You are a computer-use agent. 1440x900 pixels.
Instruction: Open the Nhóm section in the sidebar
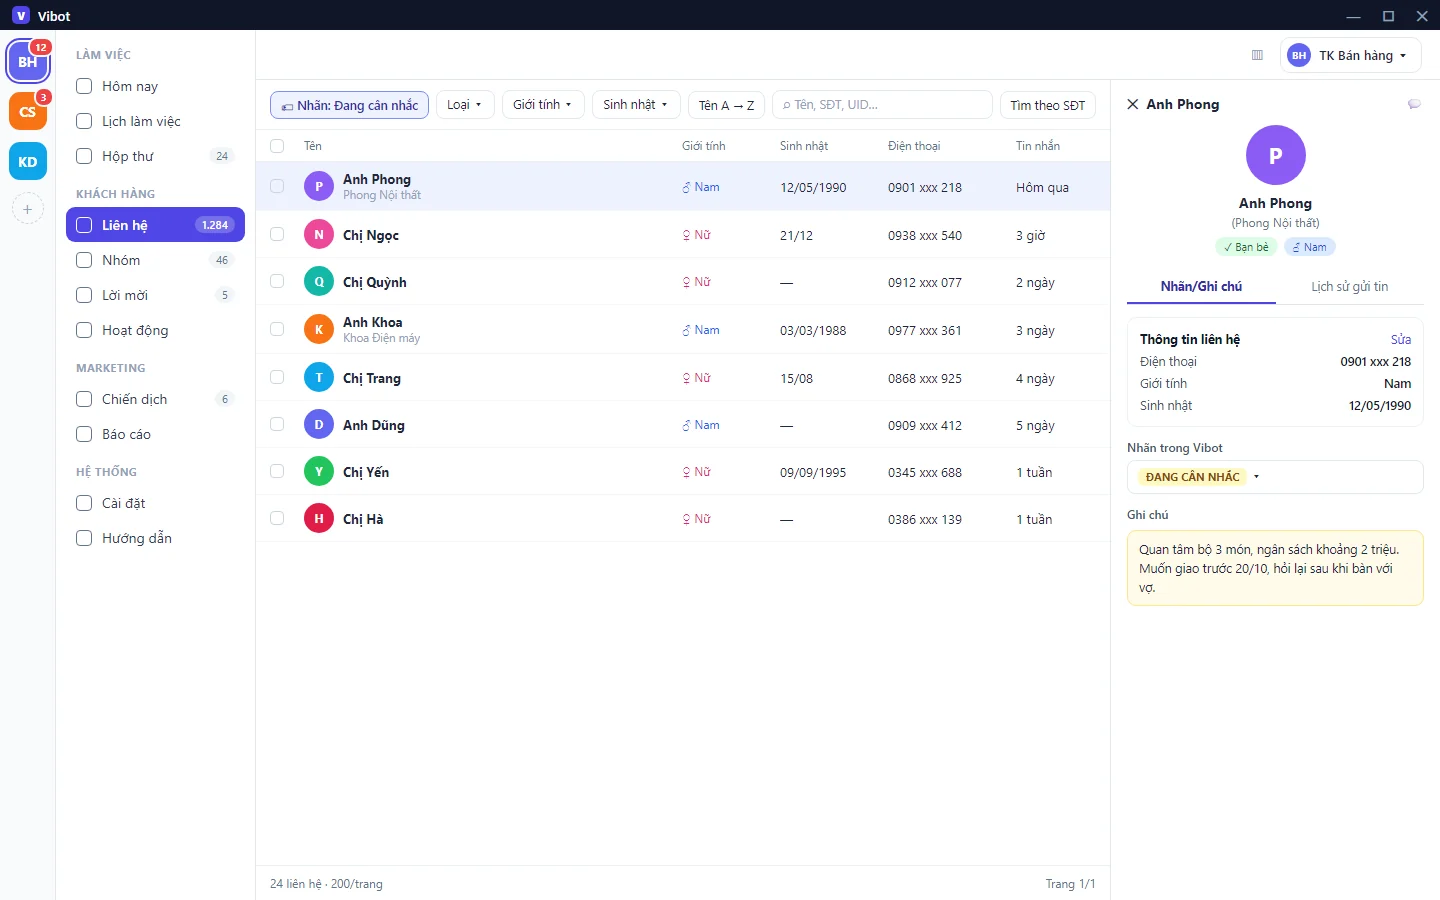pyautogui.click(x=155, y=260)
